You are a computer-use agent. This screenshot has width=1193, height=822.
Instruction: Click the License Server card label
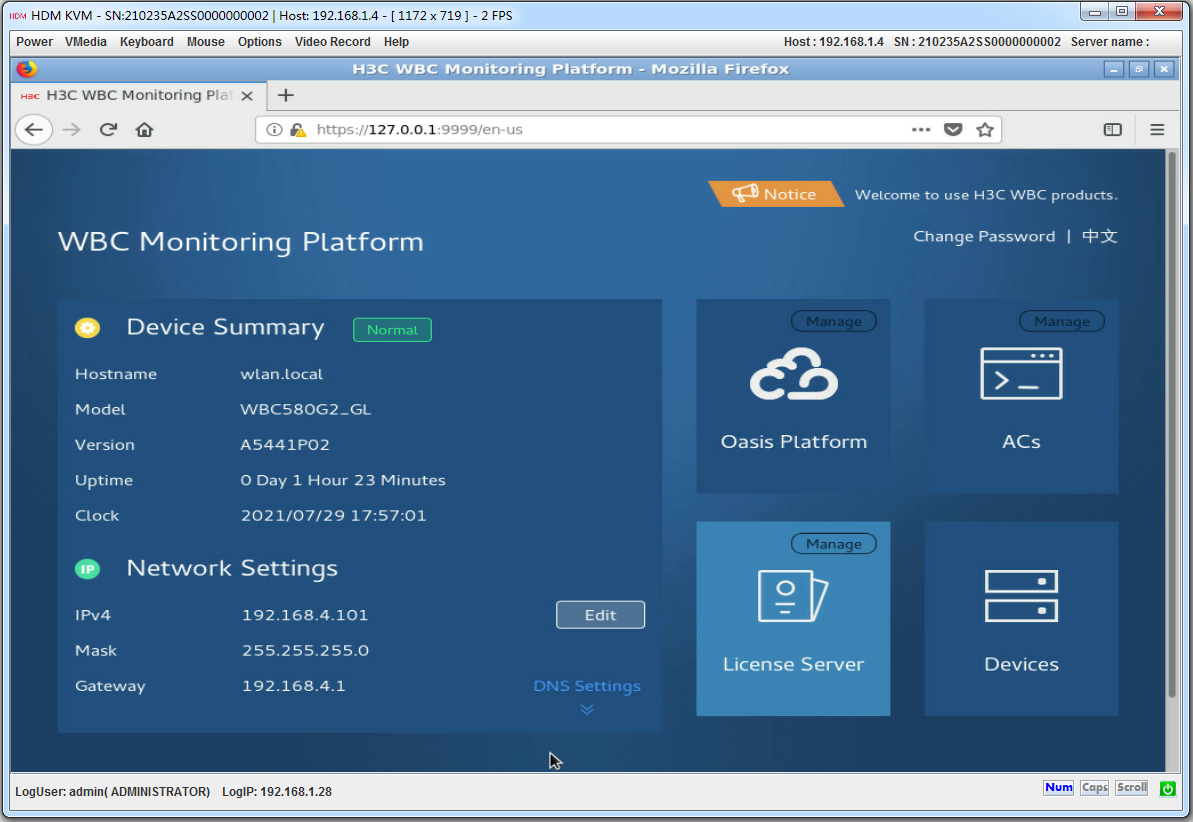pyautogui.click(x=794, y=664)
